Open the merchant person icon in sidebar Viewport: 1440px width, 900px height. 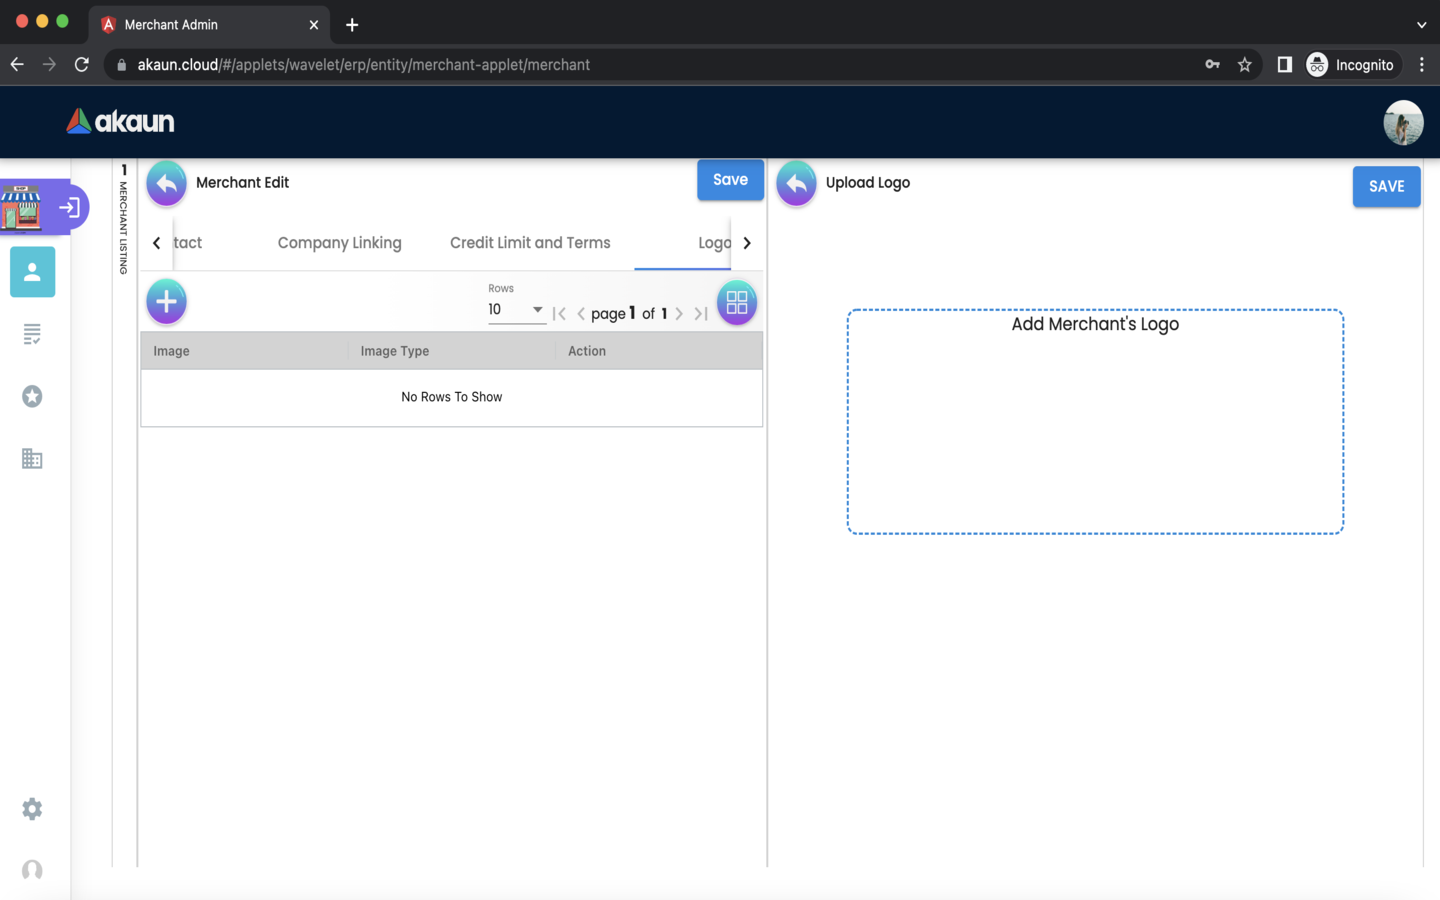[x=32, y=272]
